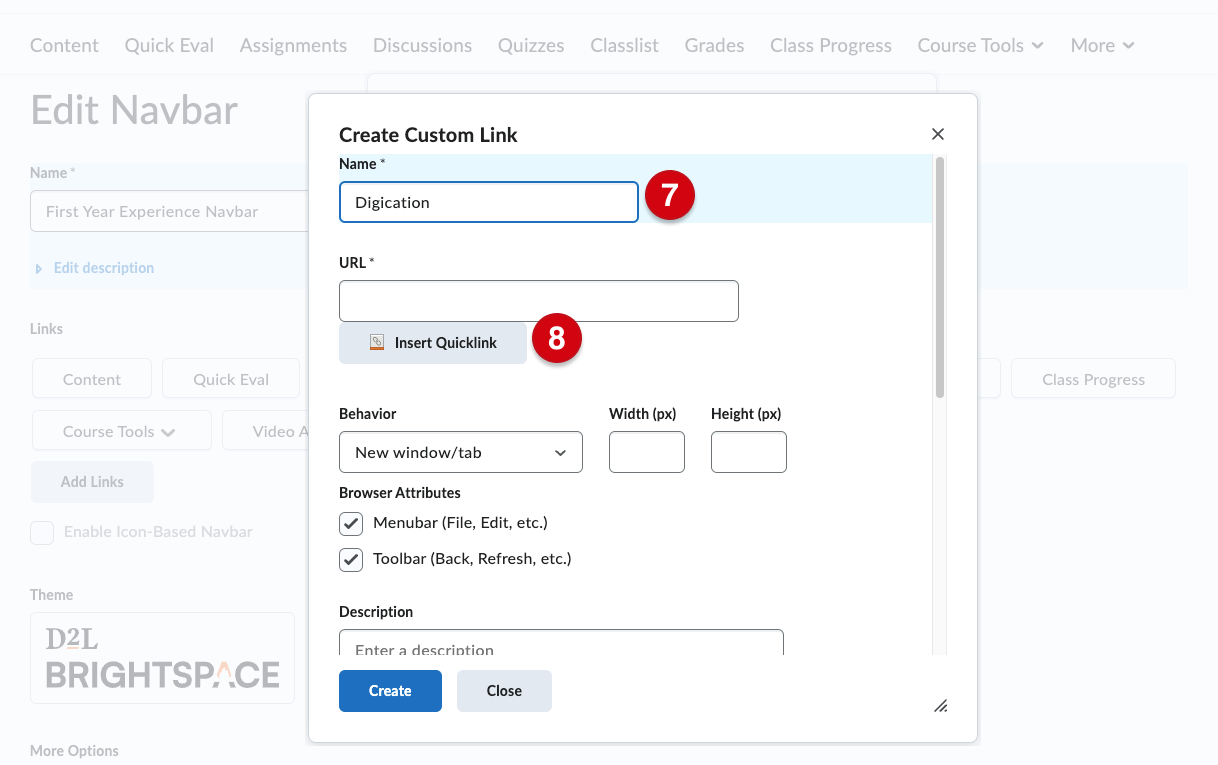Click the Name field containing Digication
This screenshot has height=765, width=1218.
[489, 202]
